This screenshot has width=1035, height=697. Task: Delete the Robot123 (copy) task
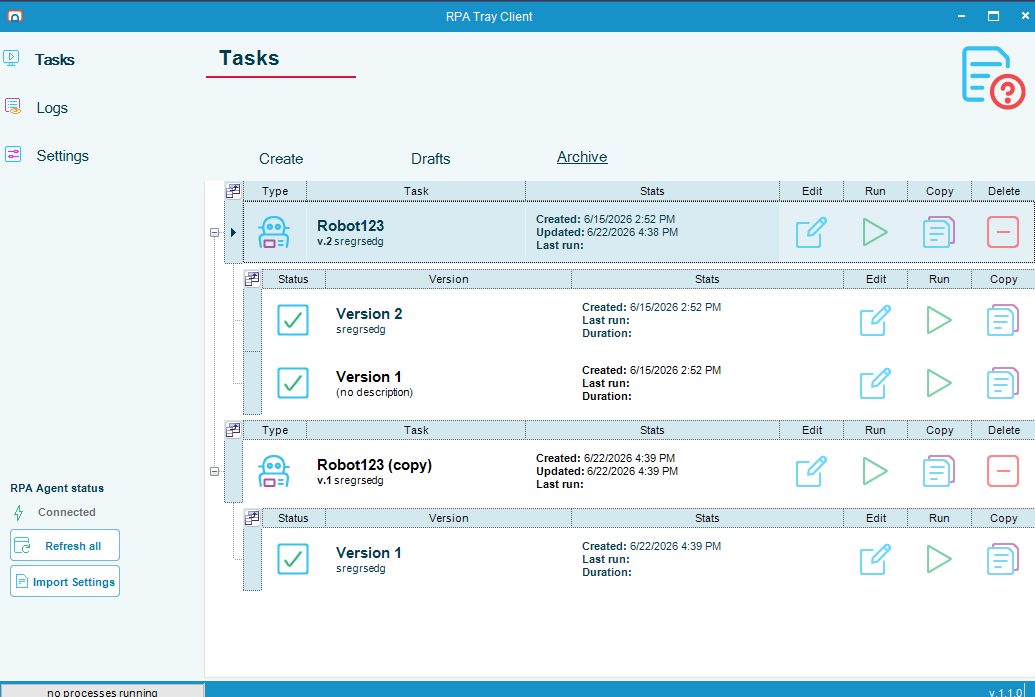coord(1003,471)
